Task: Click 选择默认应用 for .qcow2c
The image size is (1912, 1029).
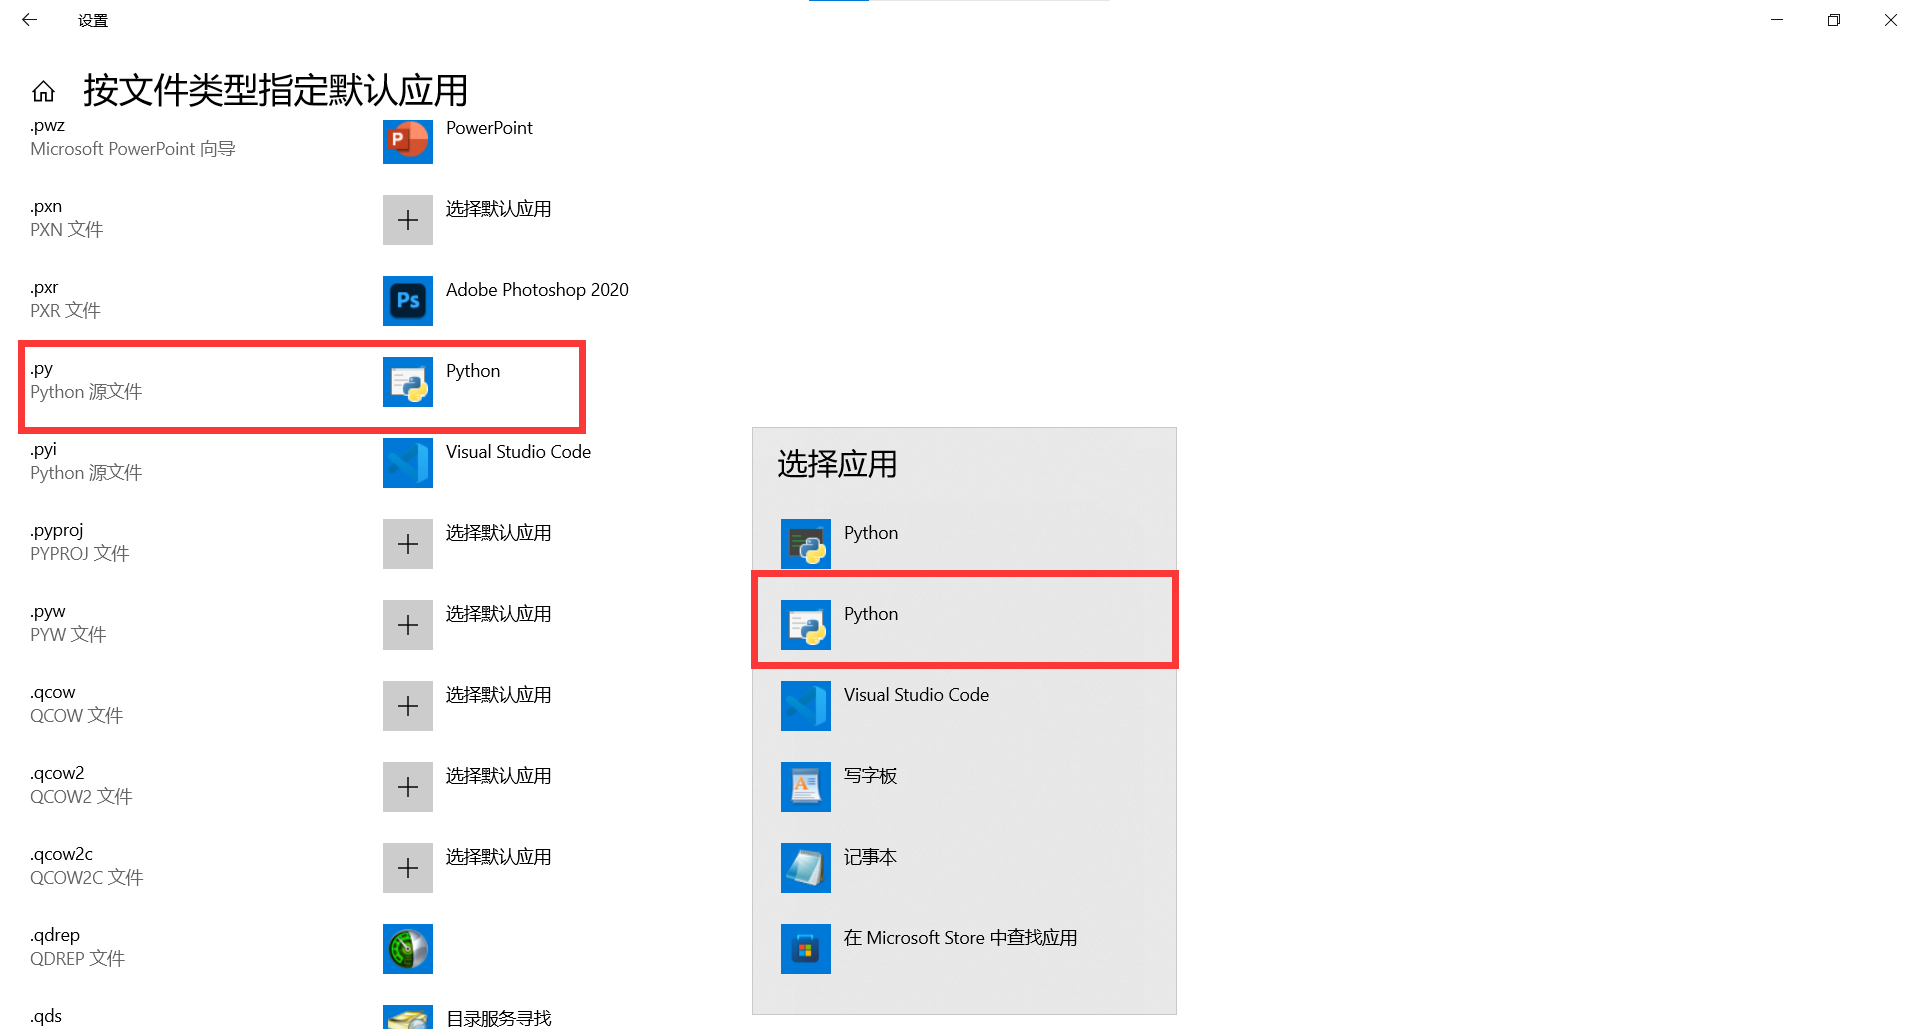Action: pos(498,857)
